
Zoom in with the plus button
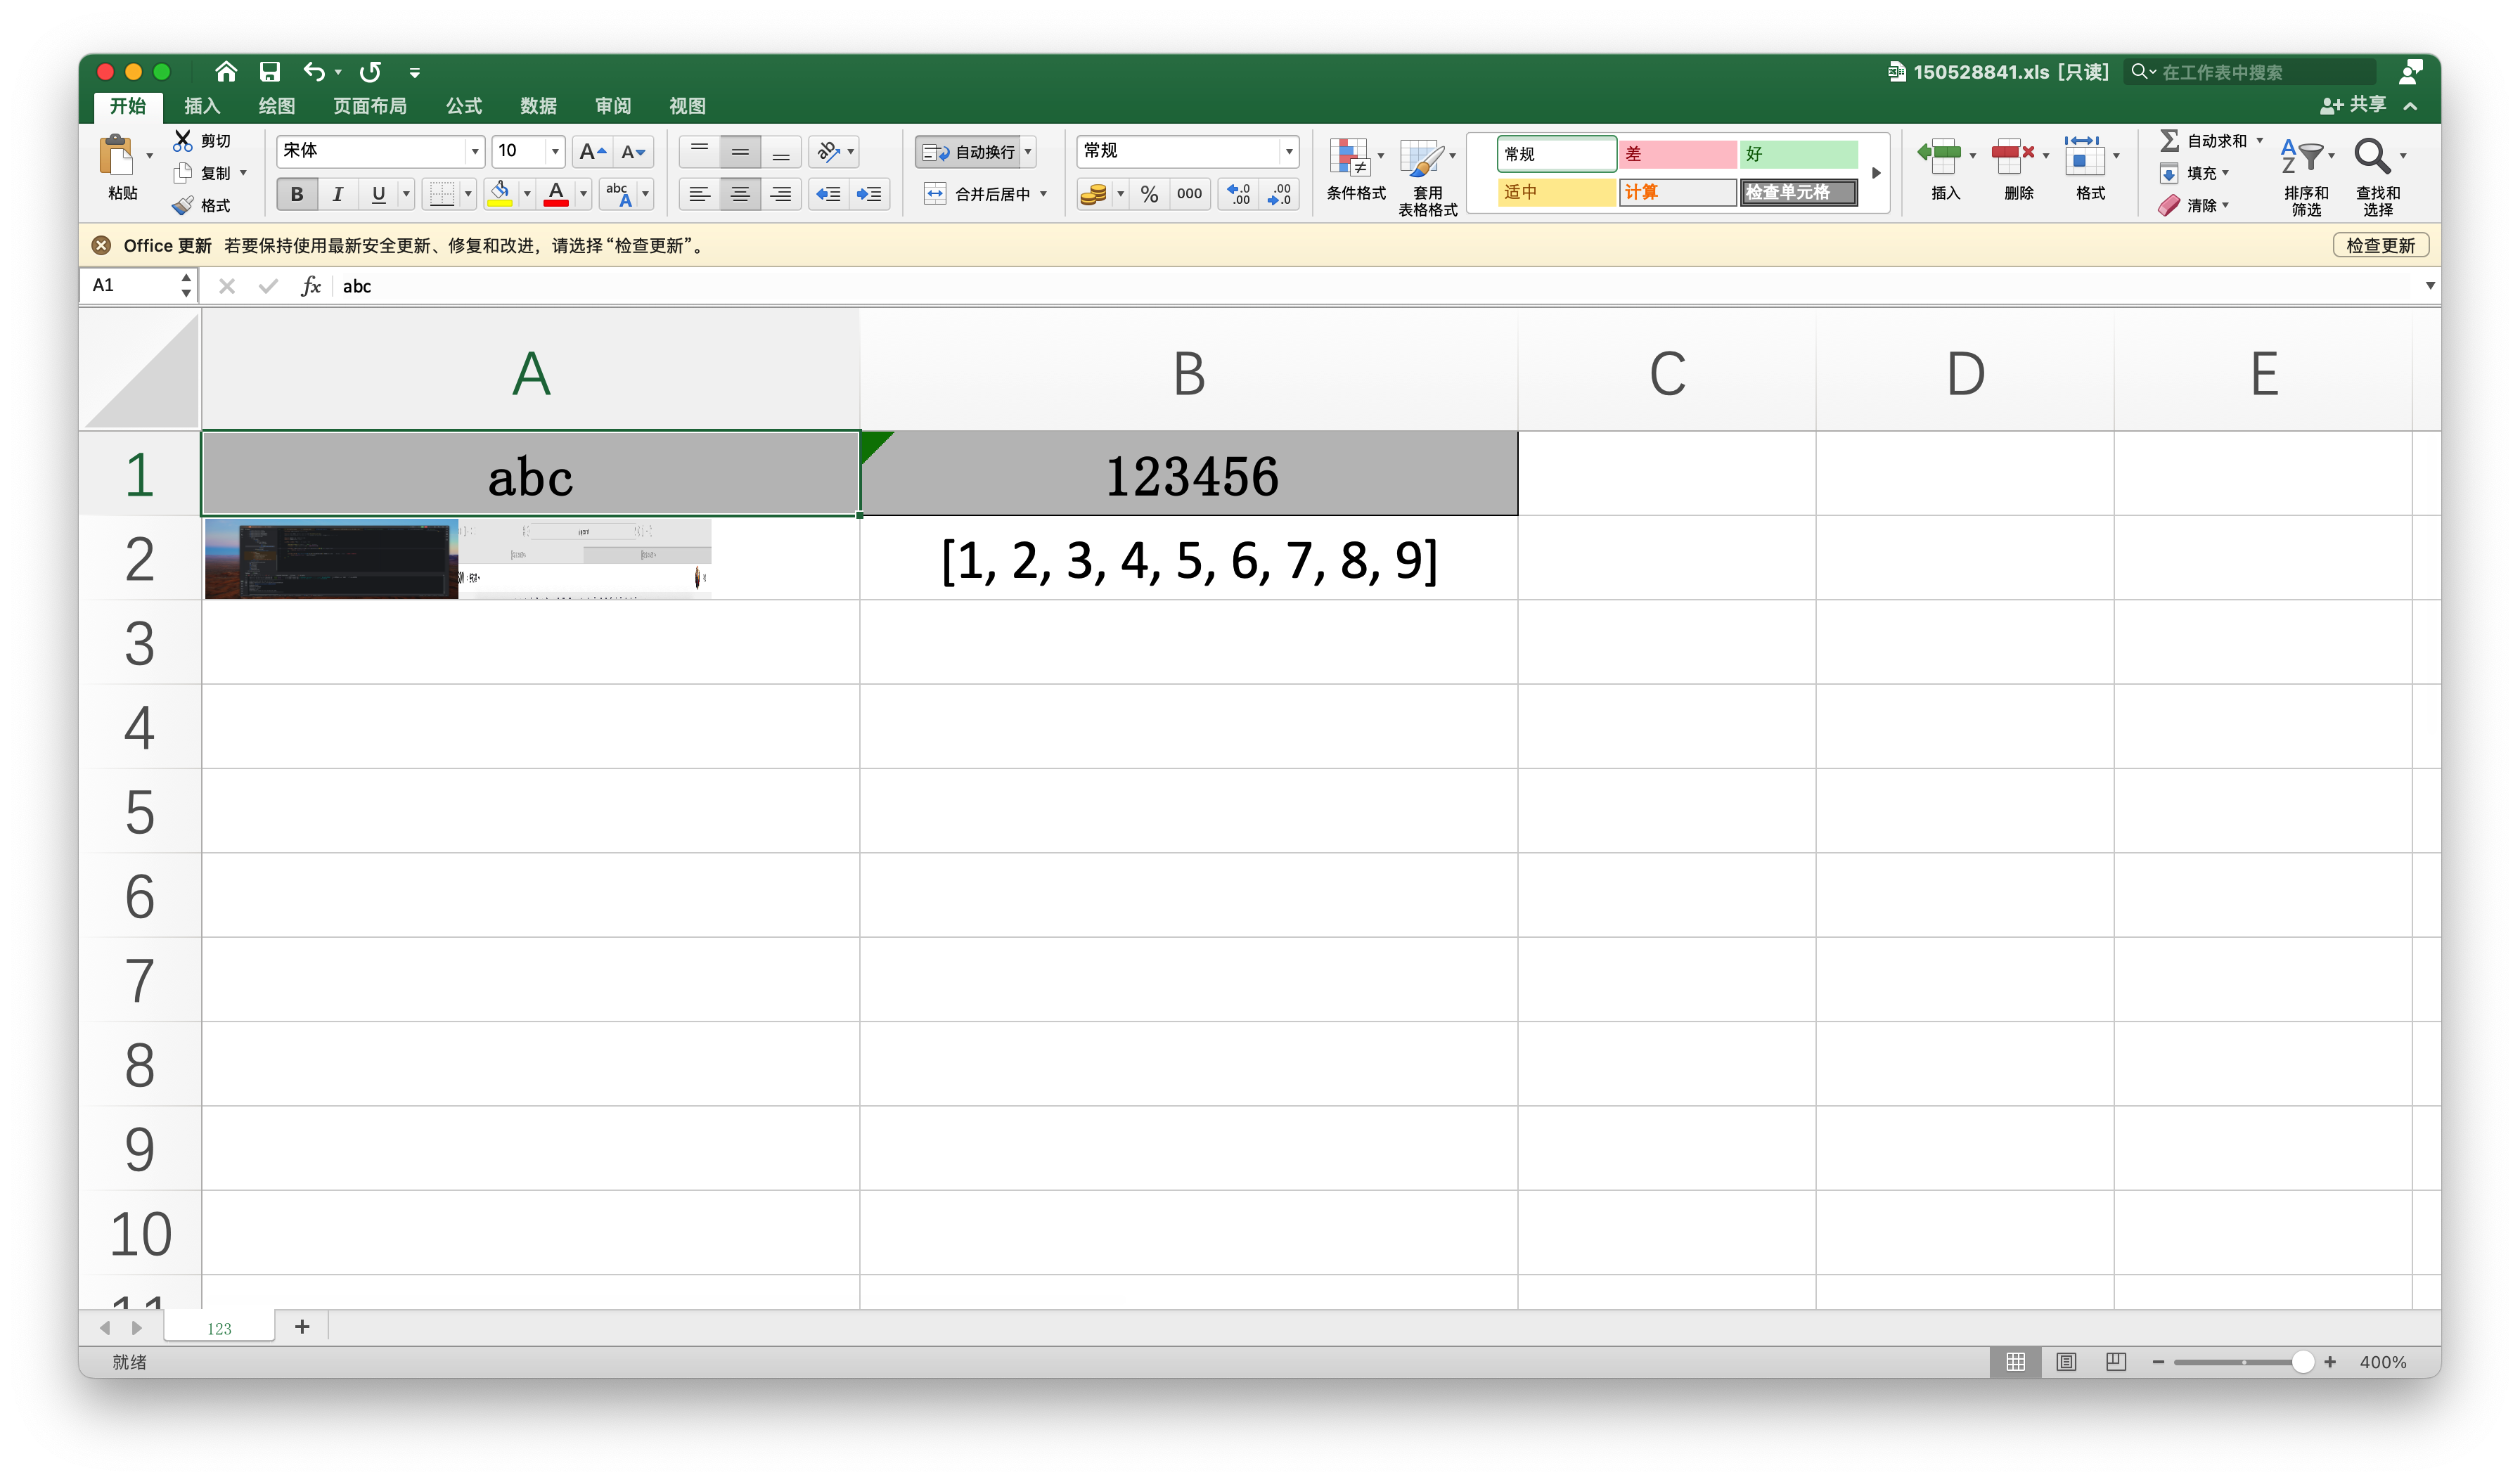point(2330,1362)
